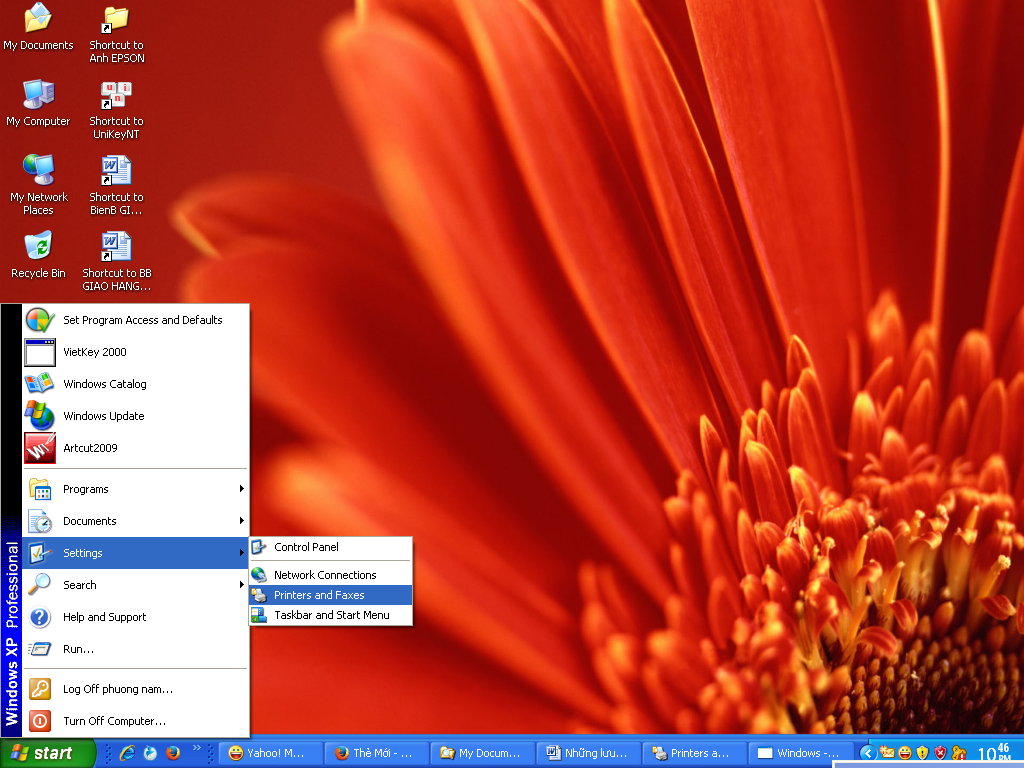
Task: Click the yellow Windows Update shield tray icon
Action: [x=922, y=753]
